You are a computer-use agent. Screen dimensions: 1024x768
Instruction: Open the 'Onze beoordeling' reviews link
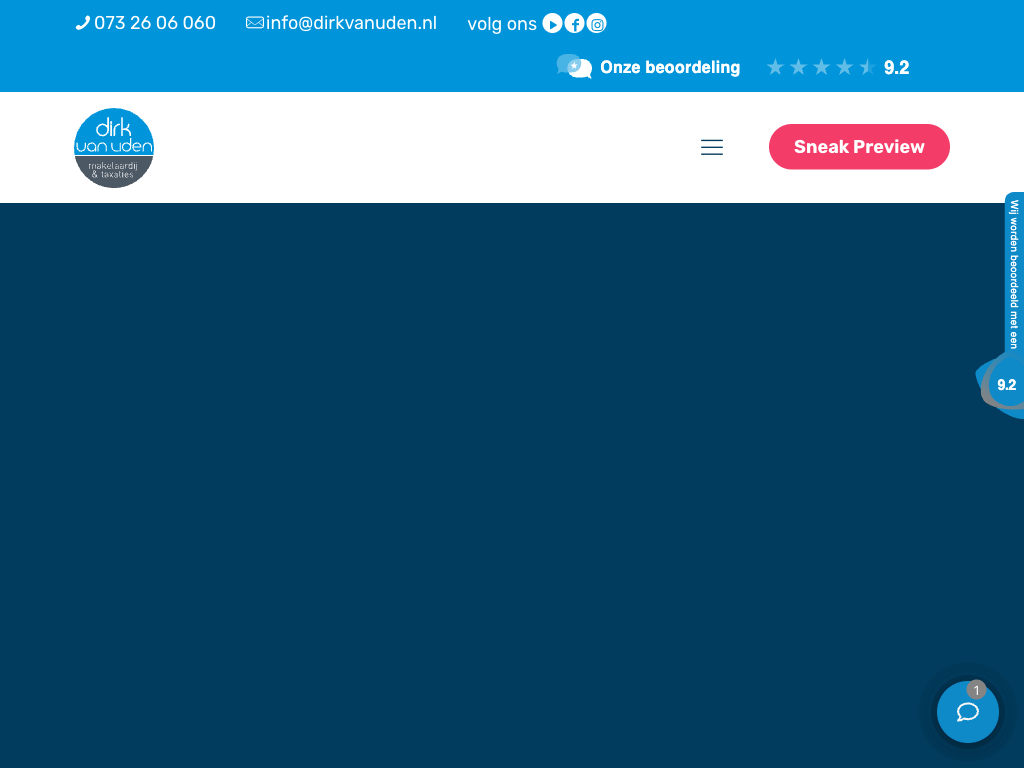[670, 68]
